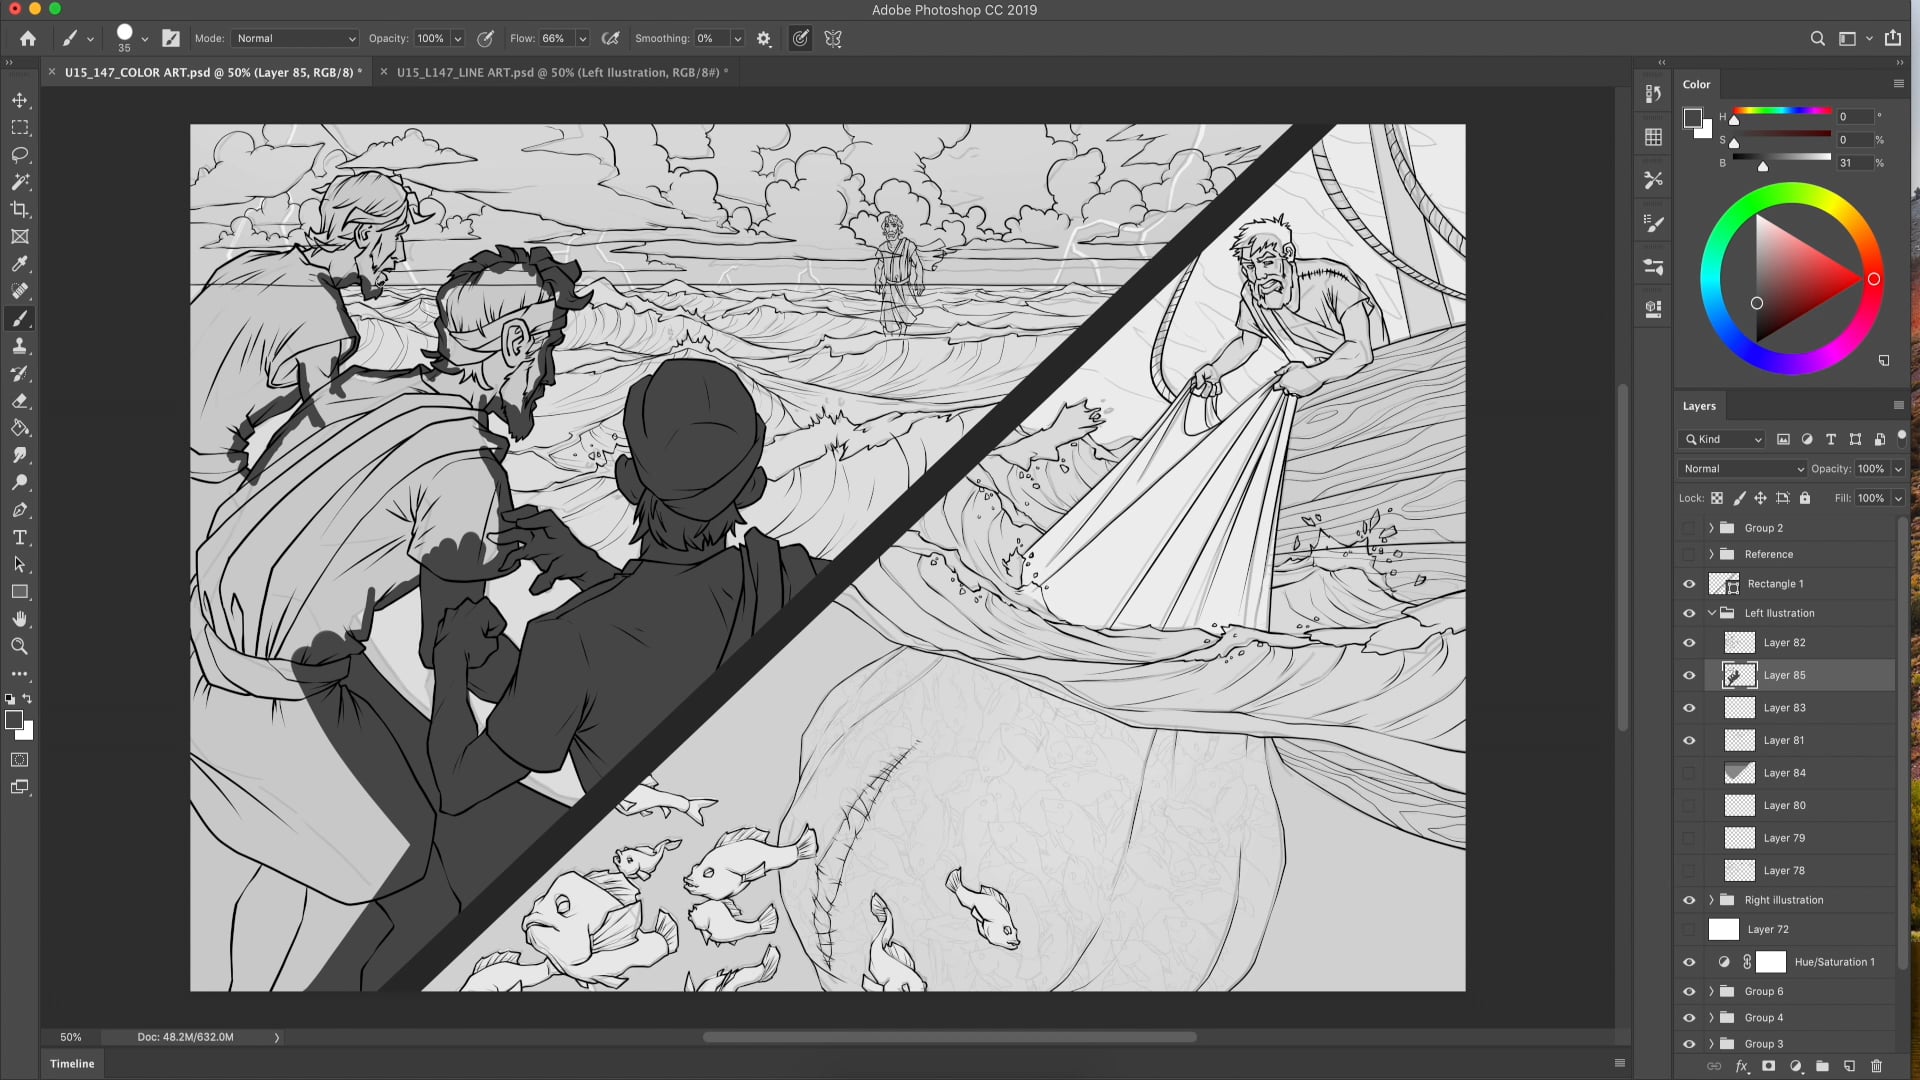Expand the Group 2 folder
This screenshot has height=1080, width=1920.
1711,528
